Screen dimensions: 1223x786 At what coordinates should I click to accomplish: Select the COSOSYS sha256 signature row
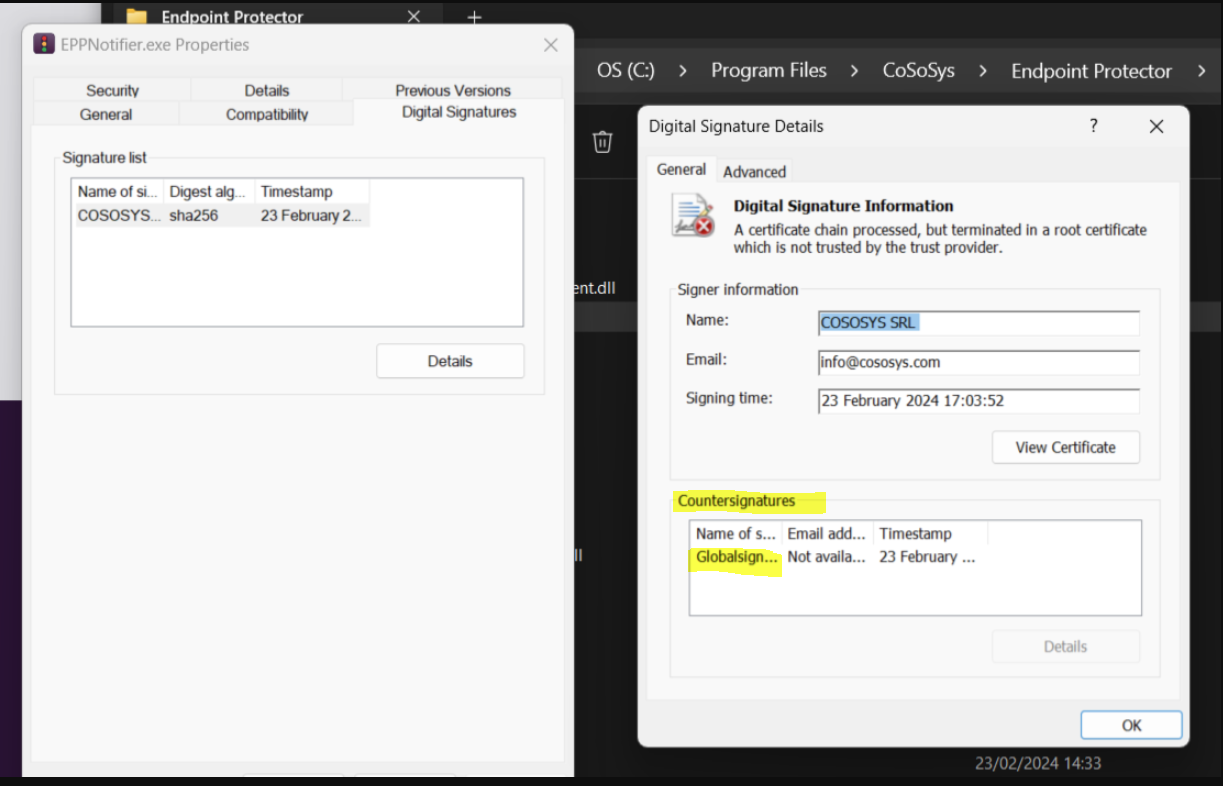point(220,215)
